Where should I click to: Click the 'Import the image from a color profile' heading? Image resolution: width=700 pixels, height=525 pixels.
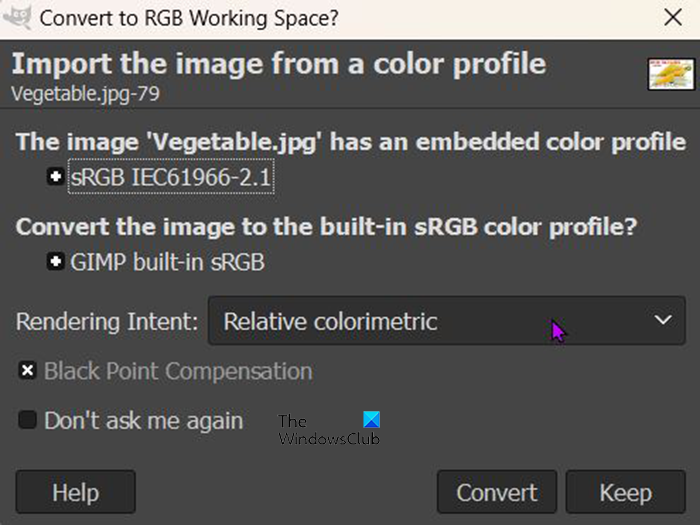(x=278, y=64)
